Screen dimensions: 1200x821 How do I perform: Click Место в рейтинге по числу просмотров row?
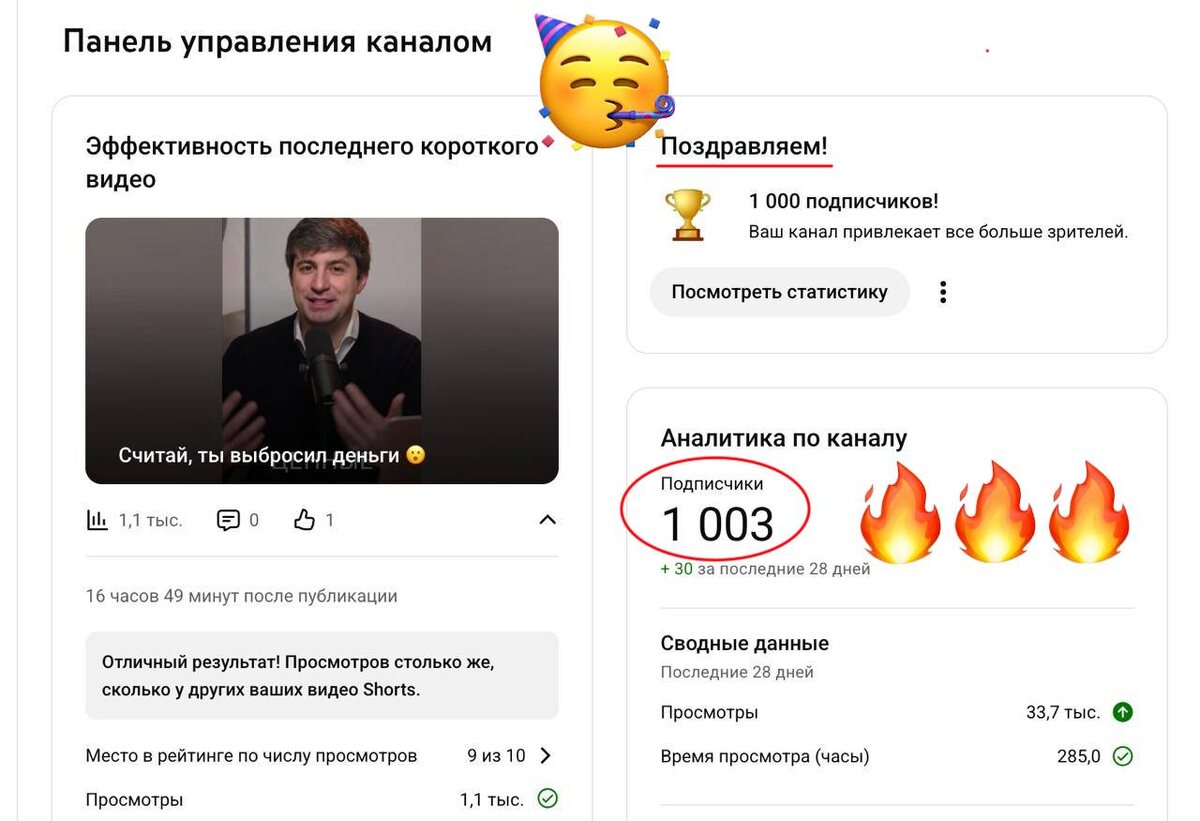pyautogui.click(x=322, y=756)
